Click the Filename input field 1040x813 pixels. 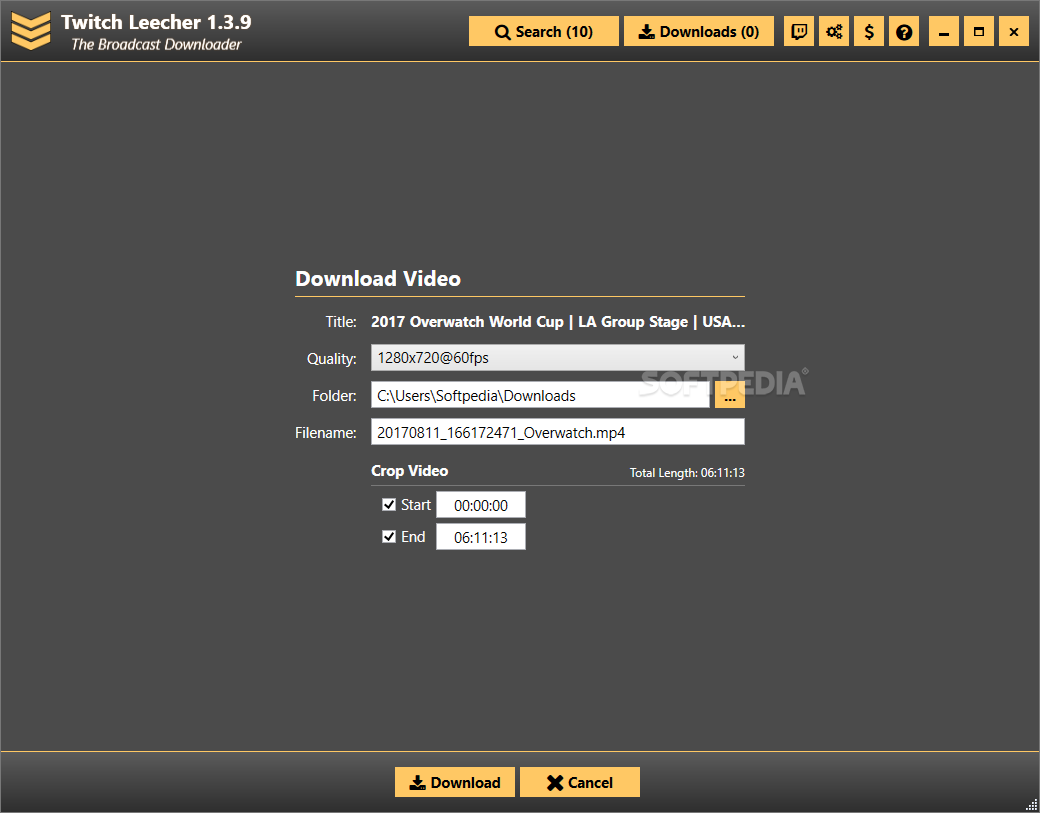[558, 432]
